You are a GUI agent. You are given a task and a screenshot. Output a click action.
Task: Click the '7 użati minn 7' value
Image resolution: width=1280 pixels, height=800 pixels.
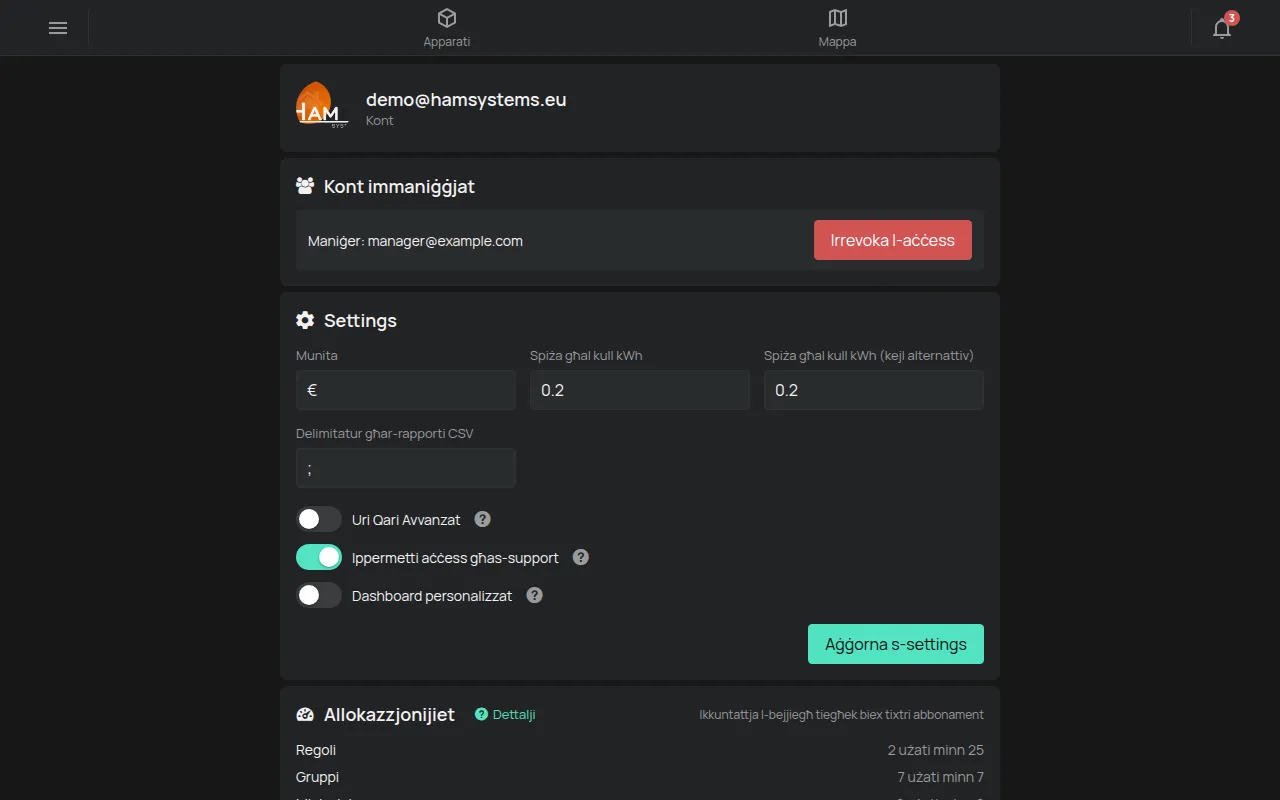(x=941, y=777)
